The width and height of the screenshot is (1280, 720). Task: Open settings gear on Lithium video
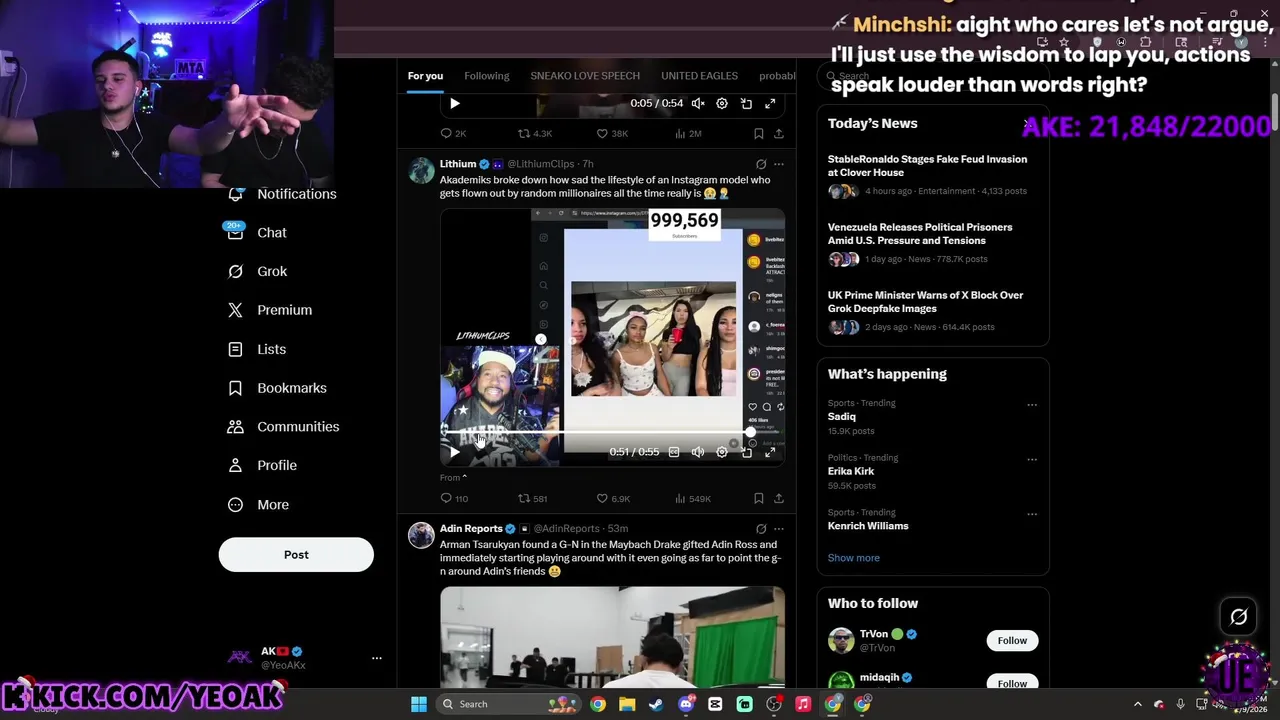point(722,452)
